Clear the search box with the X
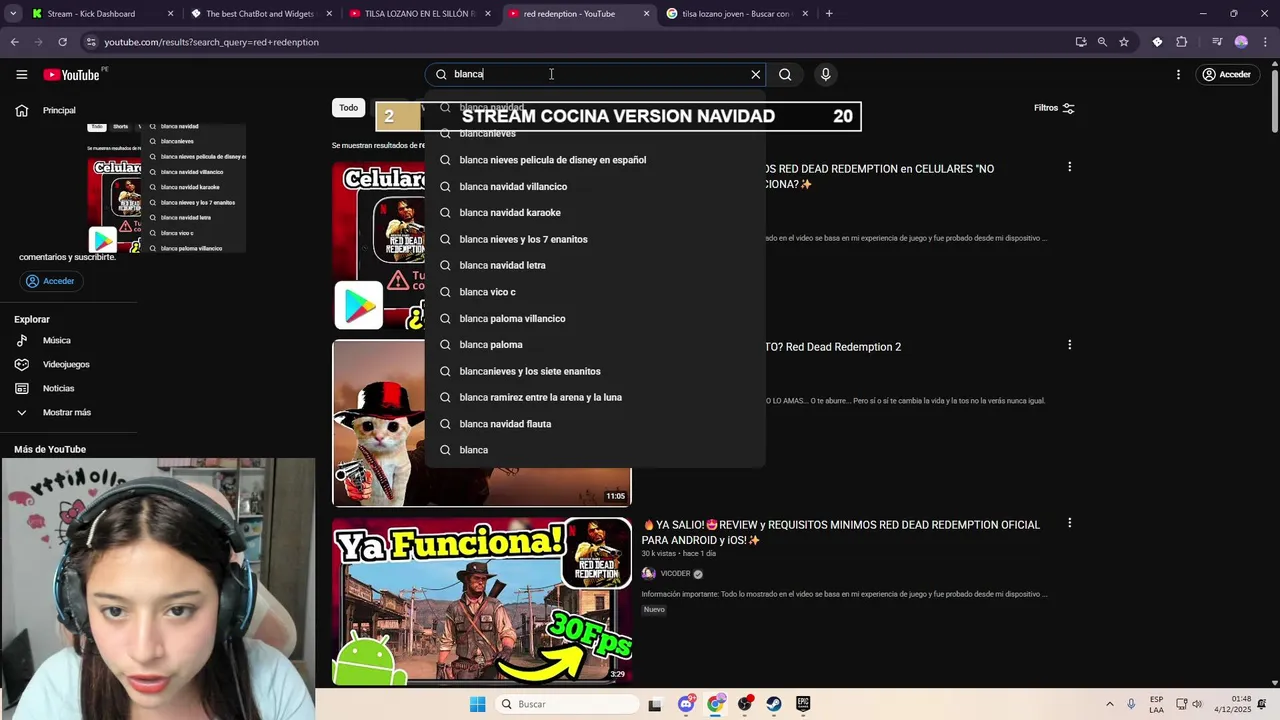 (x=756, y=74)
